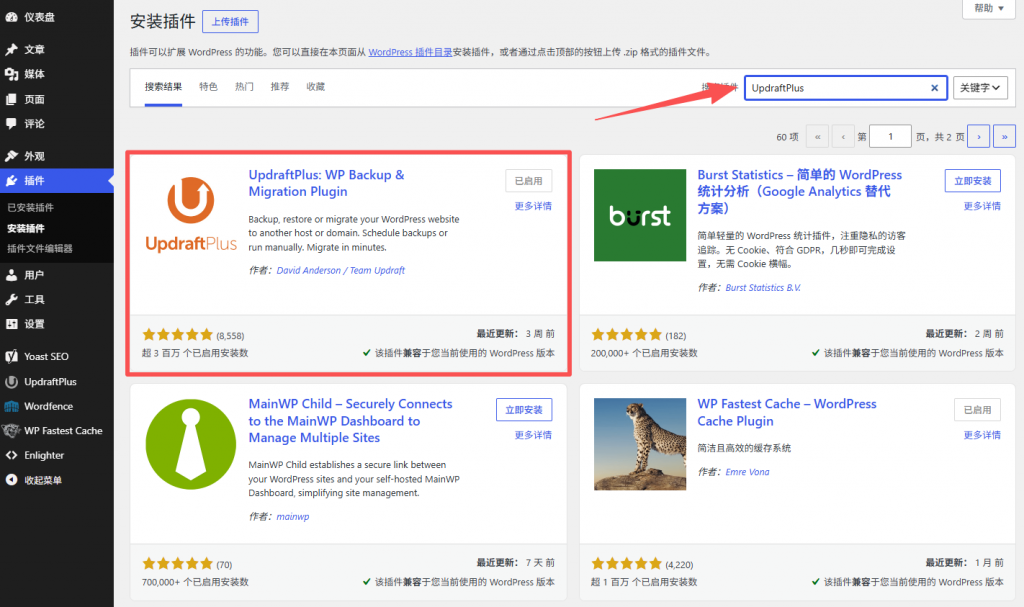Switch to the 收藏 favorites tab

(315, 87)
